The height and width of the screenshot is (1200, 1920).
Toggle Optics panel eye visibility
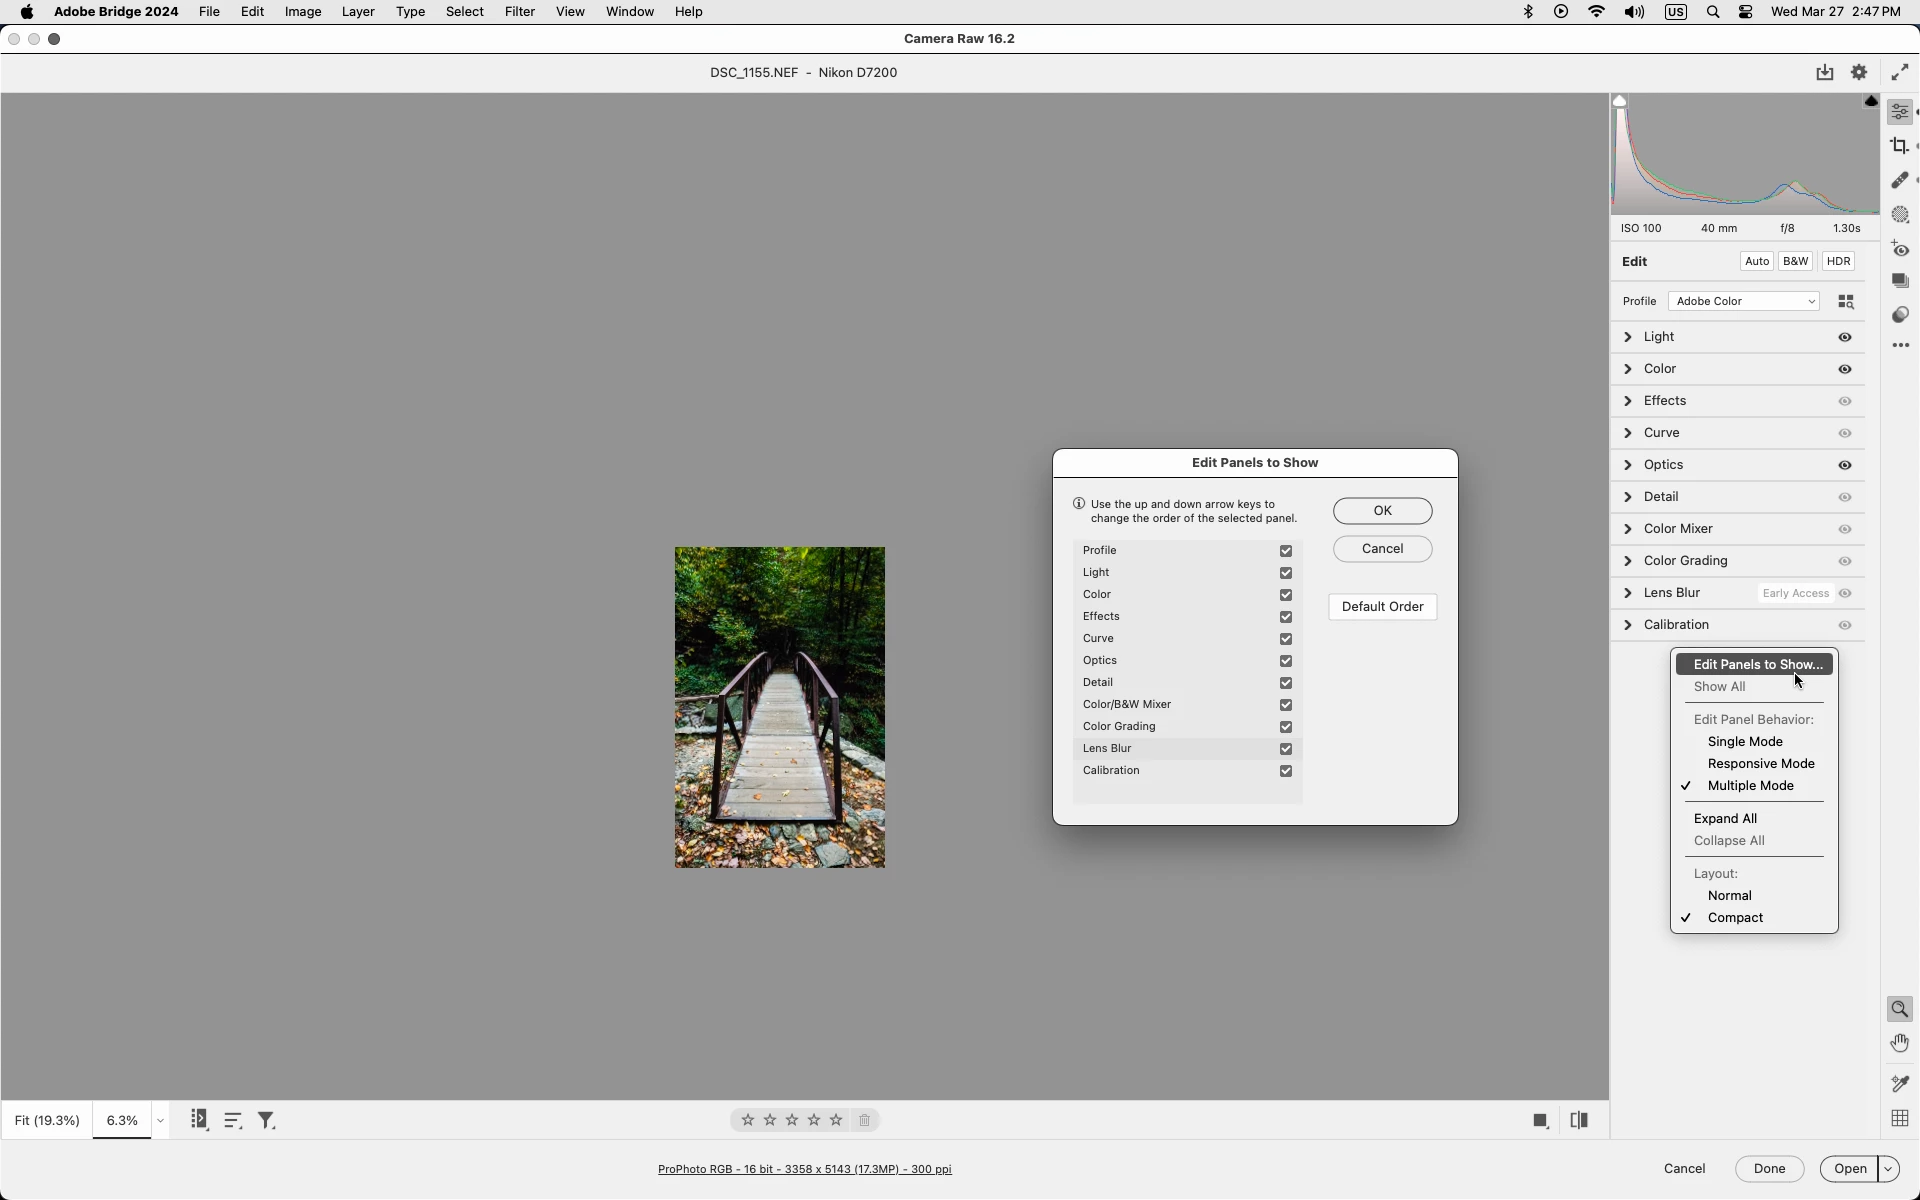pos(1845,465)
